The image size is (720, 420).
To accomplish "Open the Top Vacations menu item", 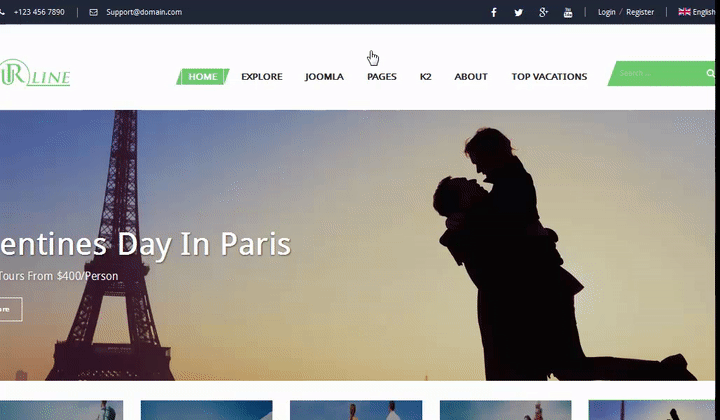I will click(549, 77).
